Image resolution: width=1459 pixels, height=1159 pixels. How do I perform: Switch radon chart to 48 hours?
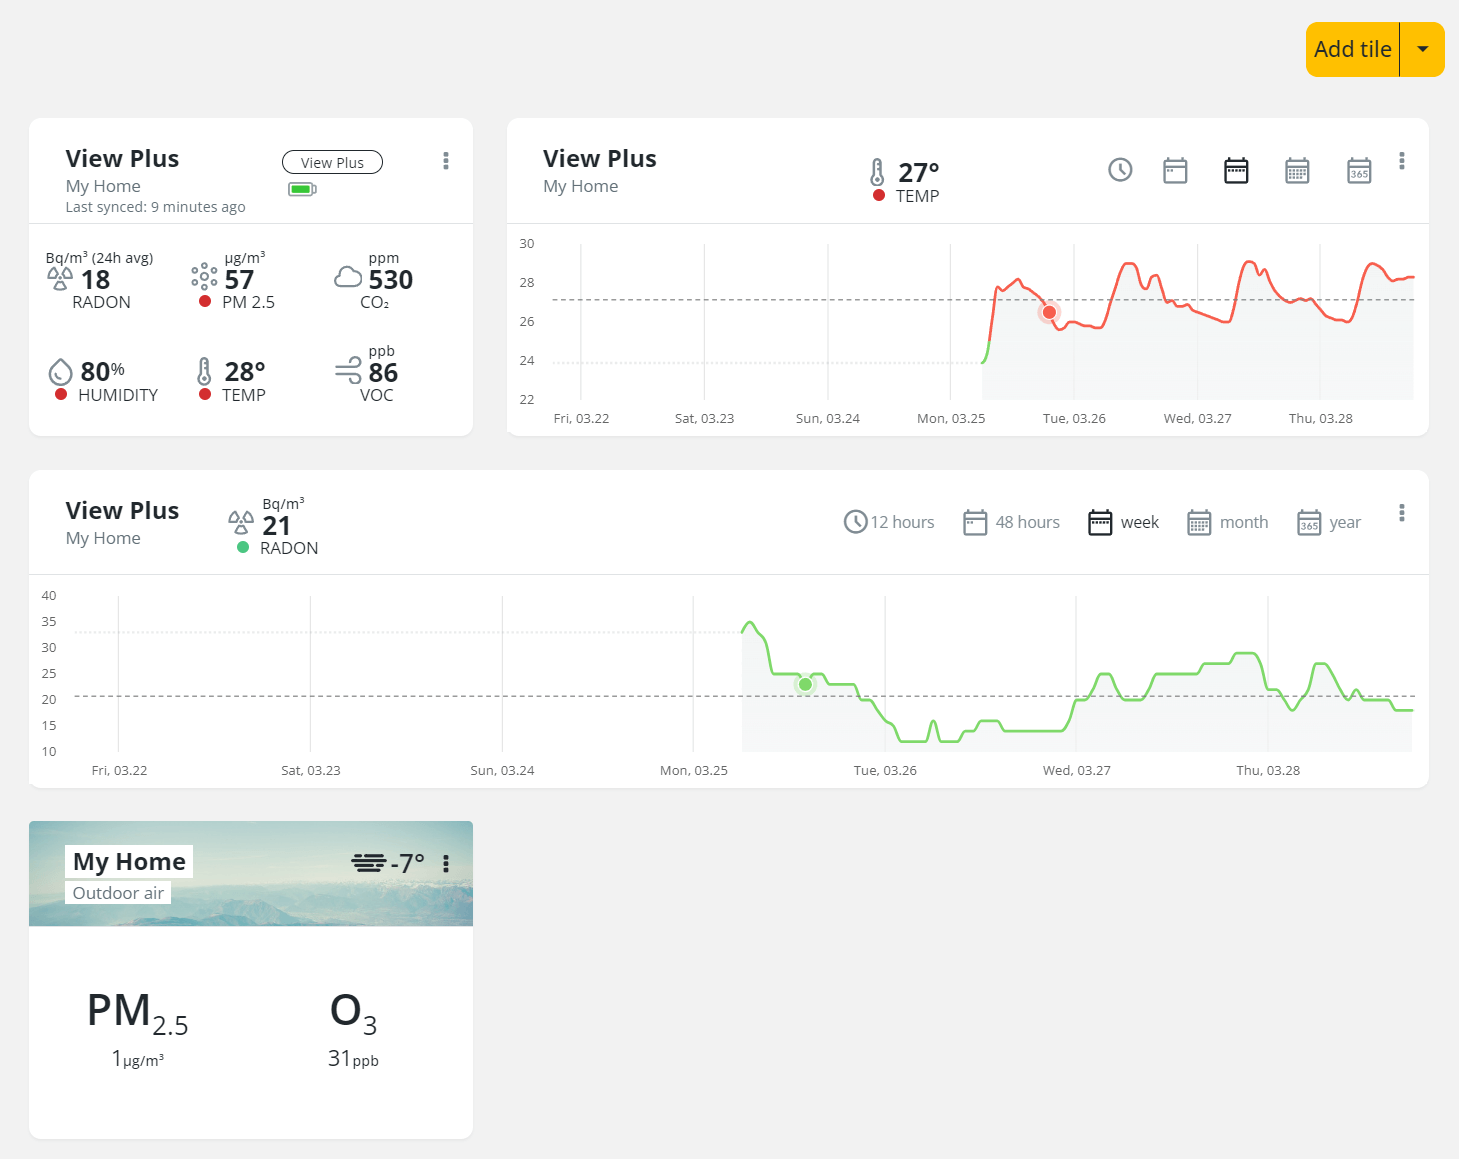point(1011,522)
